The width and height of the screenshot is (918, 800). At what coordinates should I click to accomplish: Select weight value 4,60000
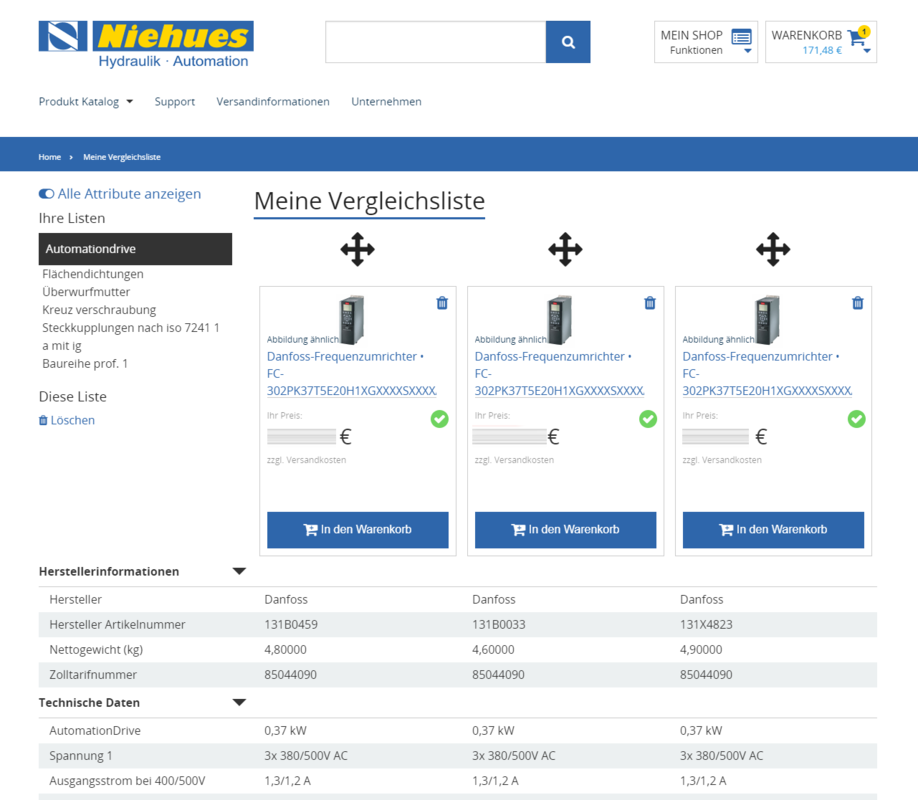(x=493, y=650)
